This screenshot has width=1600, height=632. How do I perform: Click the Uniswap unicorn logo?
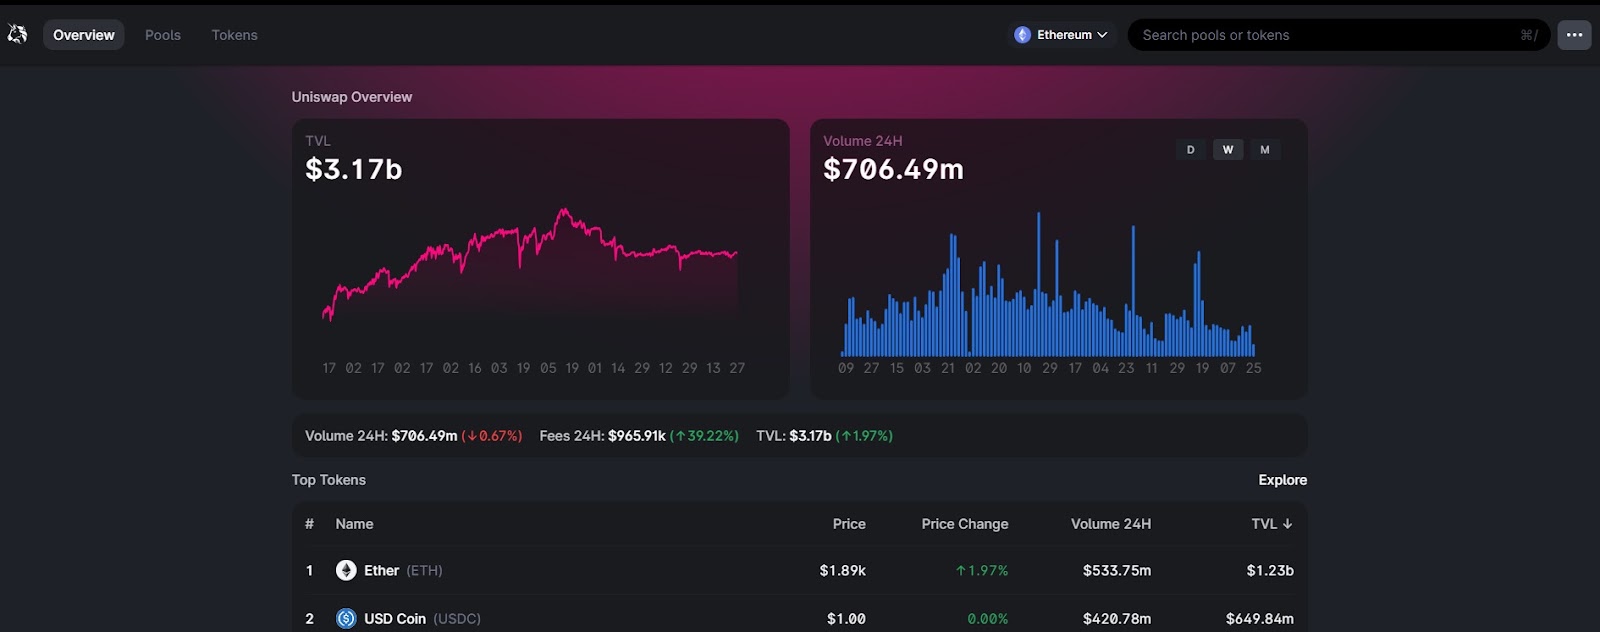[17, 34]
